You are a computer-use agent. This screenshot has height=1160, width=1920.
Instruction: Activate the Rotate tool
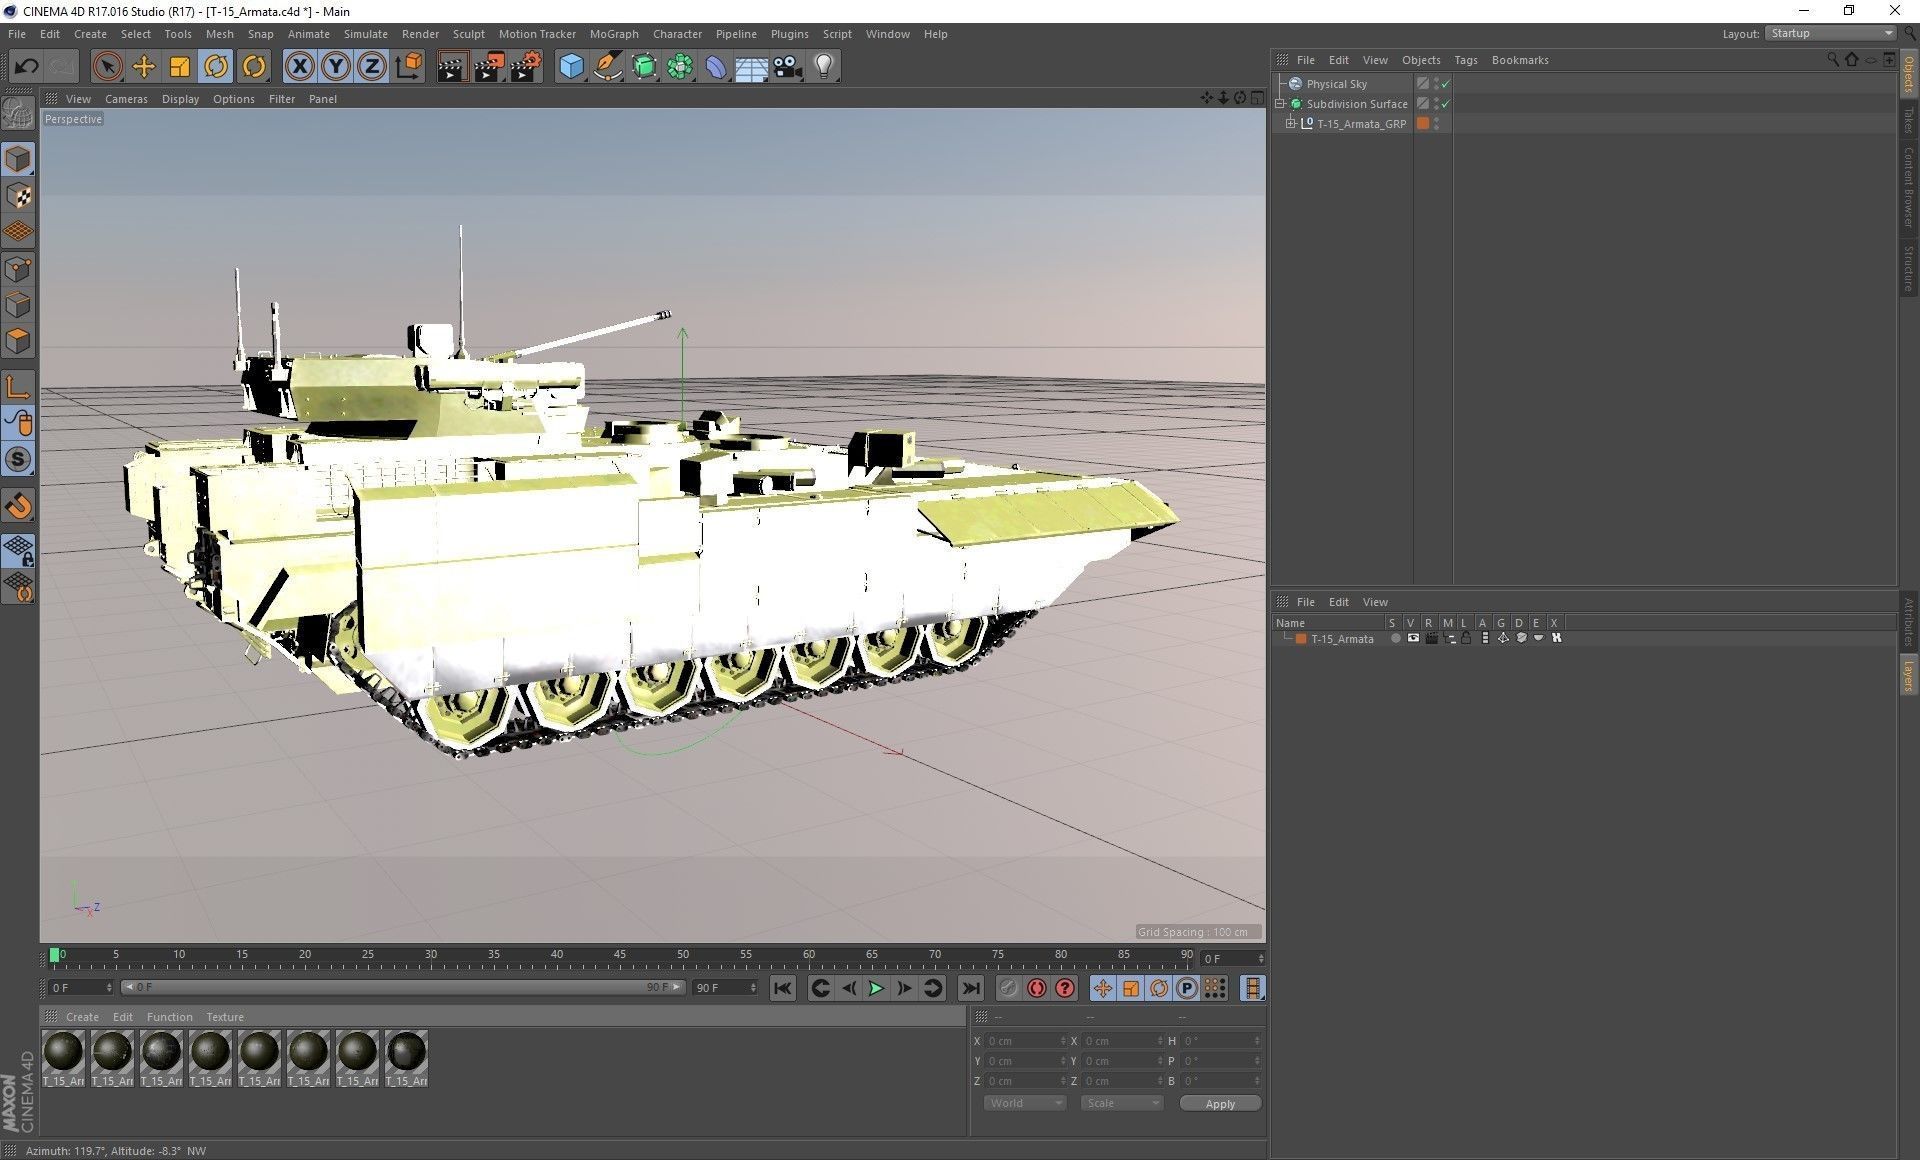tap(216, 67)
